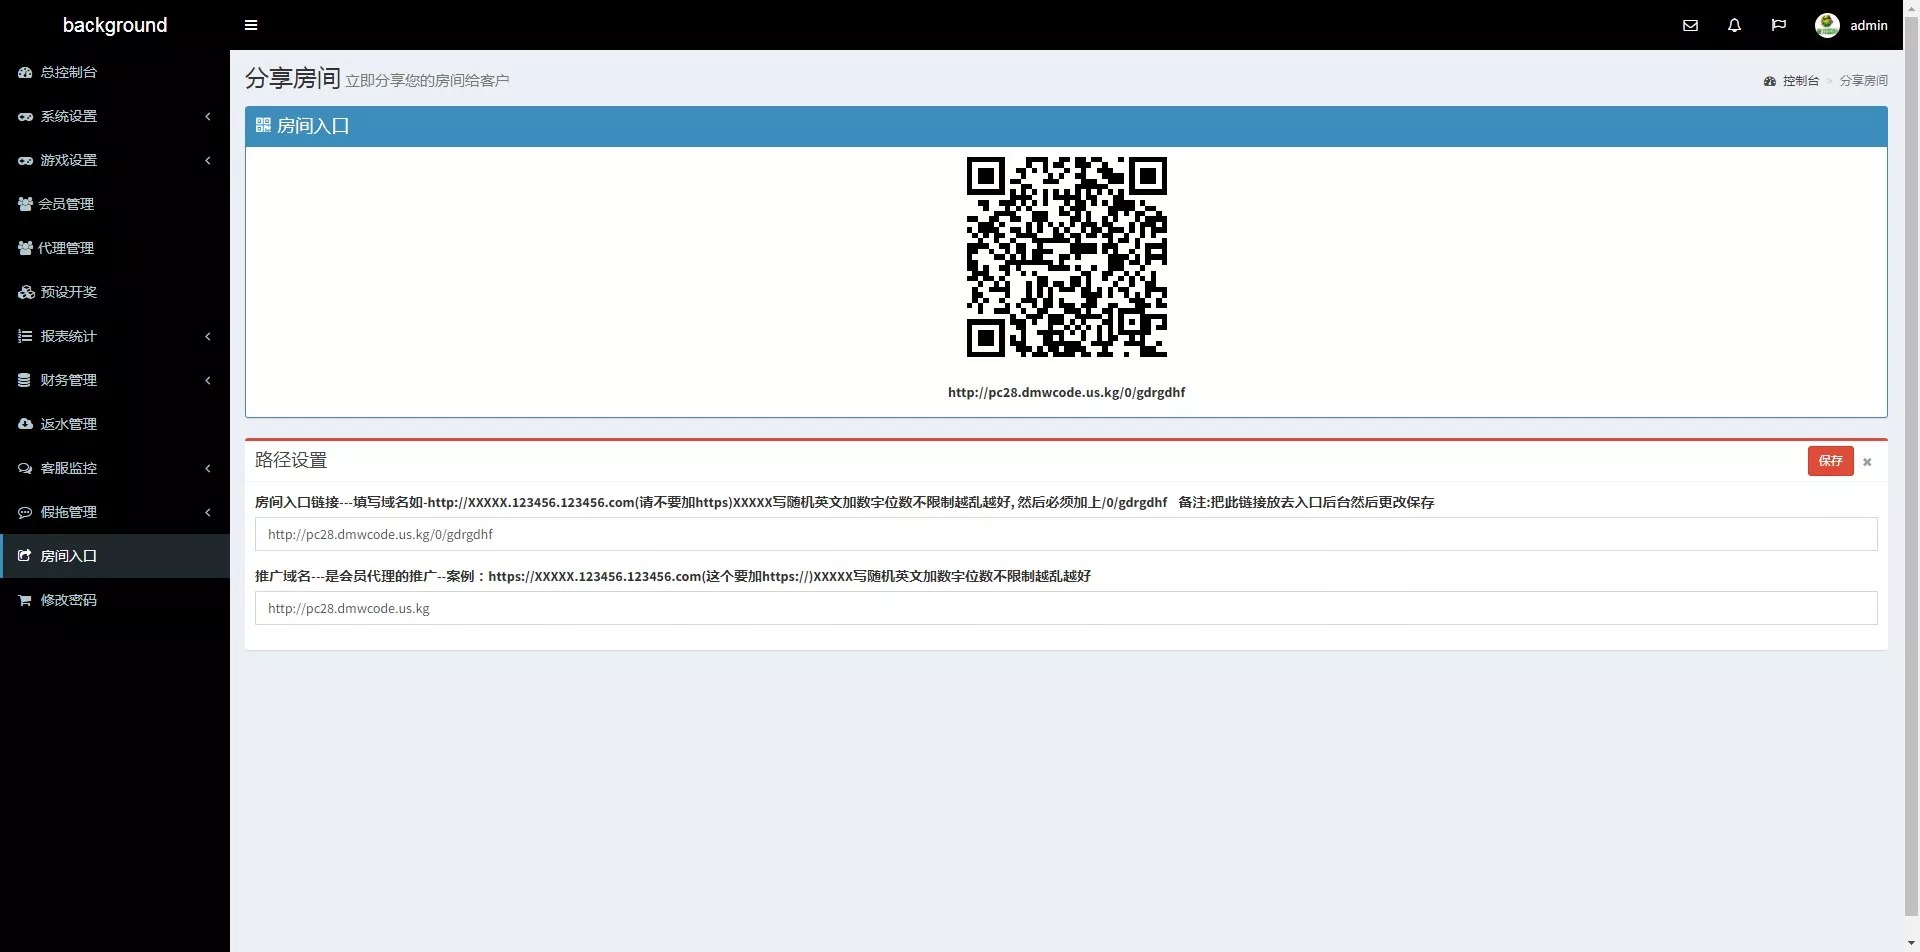The height and width of the screenshot is (952, 1920).
Task: Expand the 系统设置 menu arrow
Action: pos(208,116)
